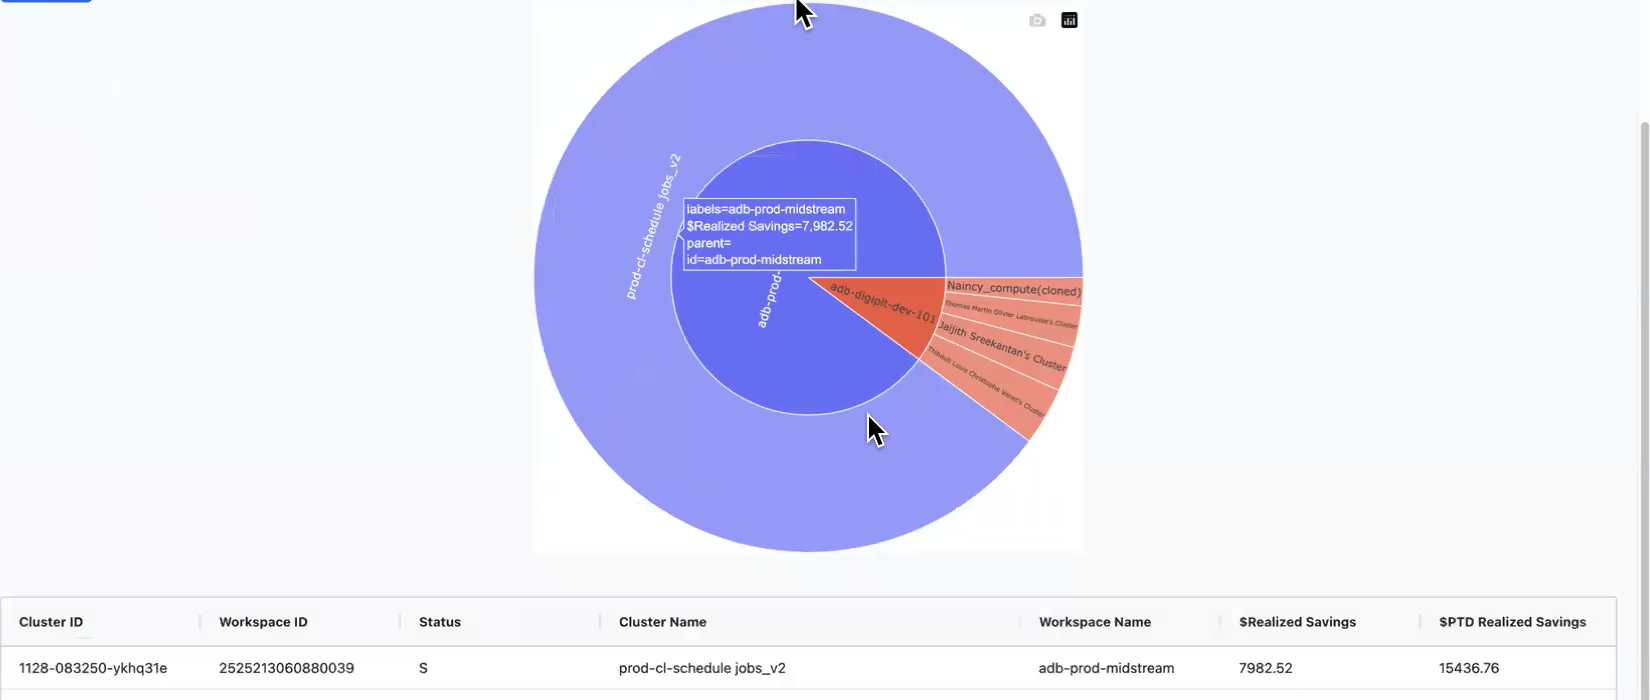Click the $PTD Realized Savings header

(1512, 622)
